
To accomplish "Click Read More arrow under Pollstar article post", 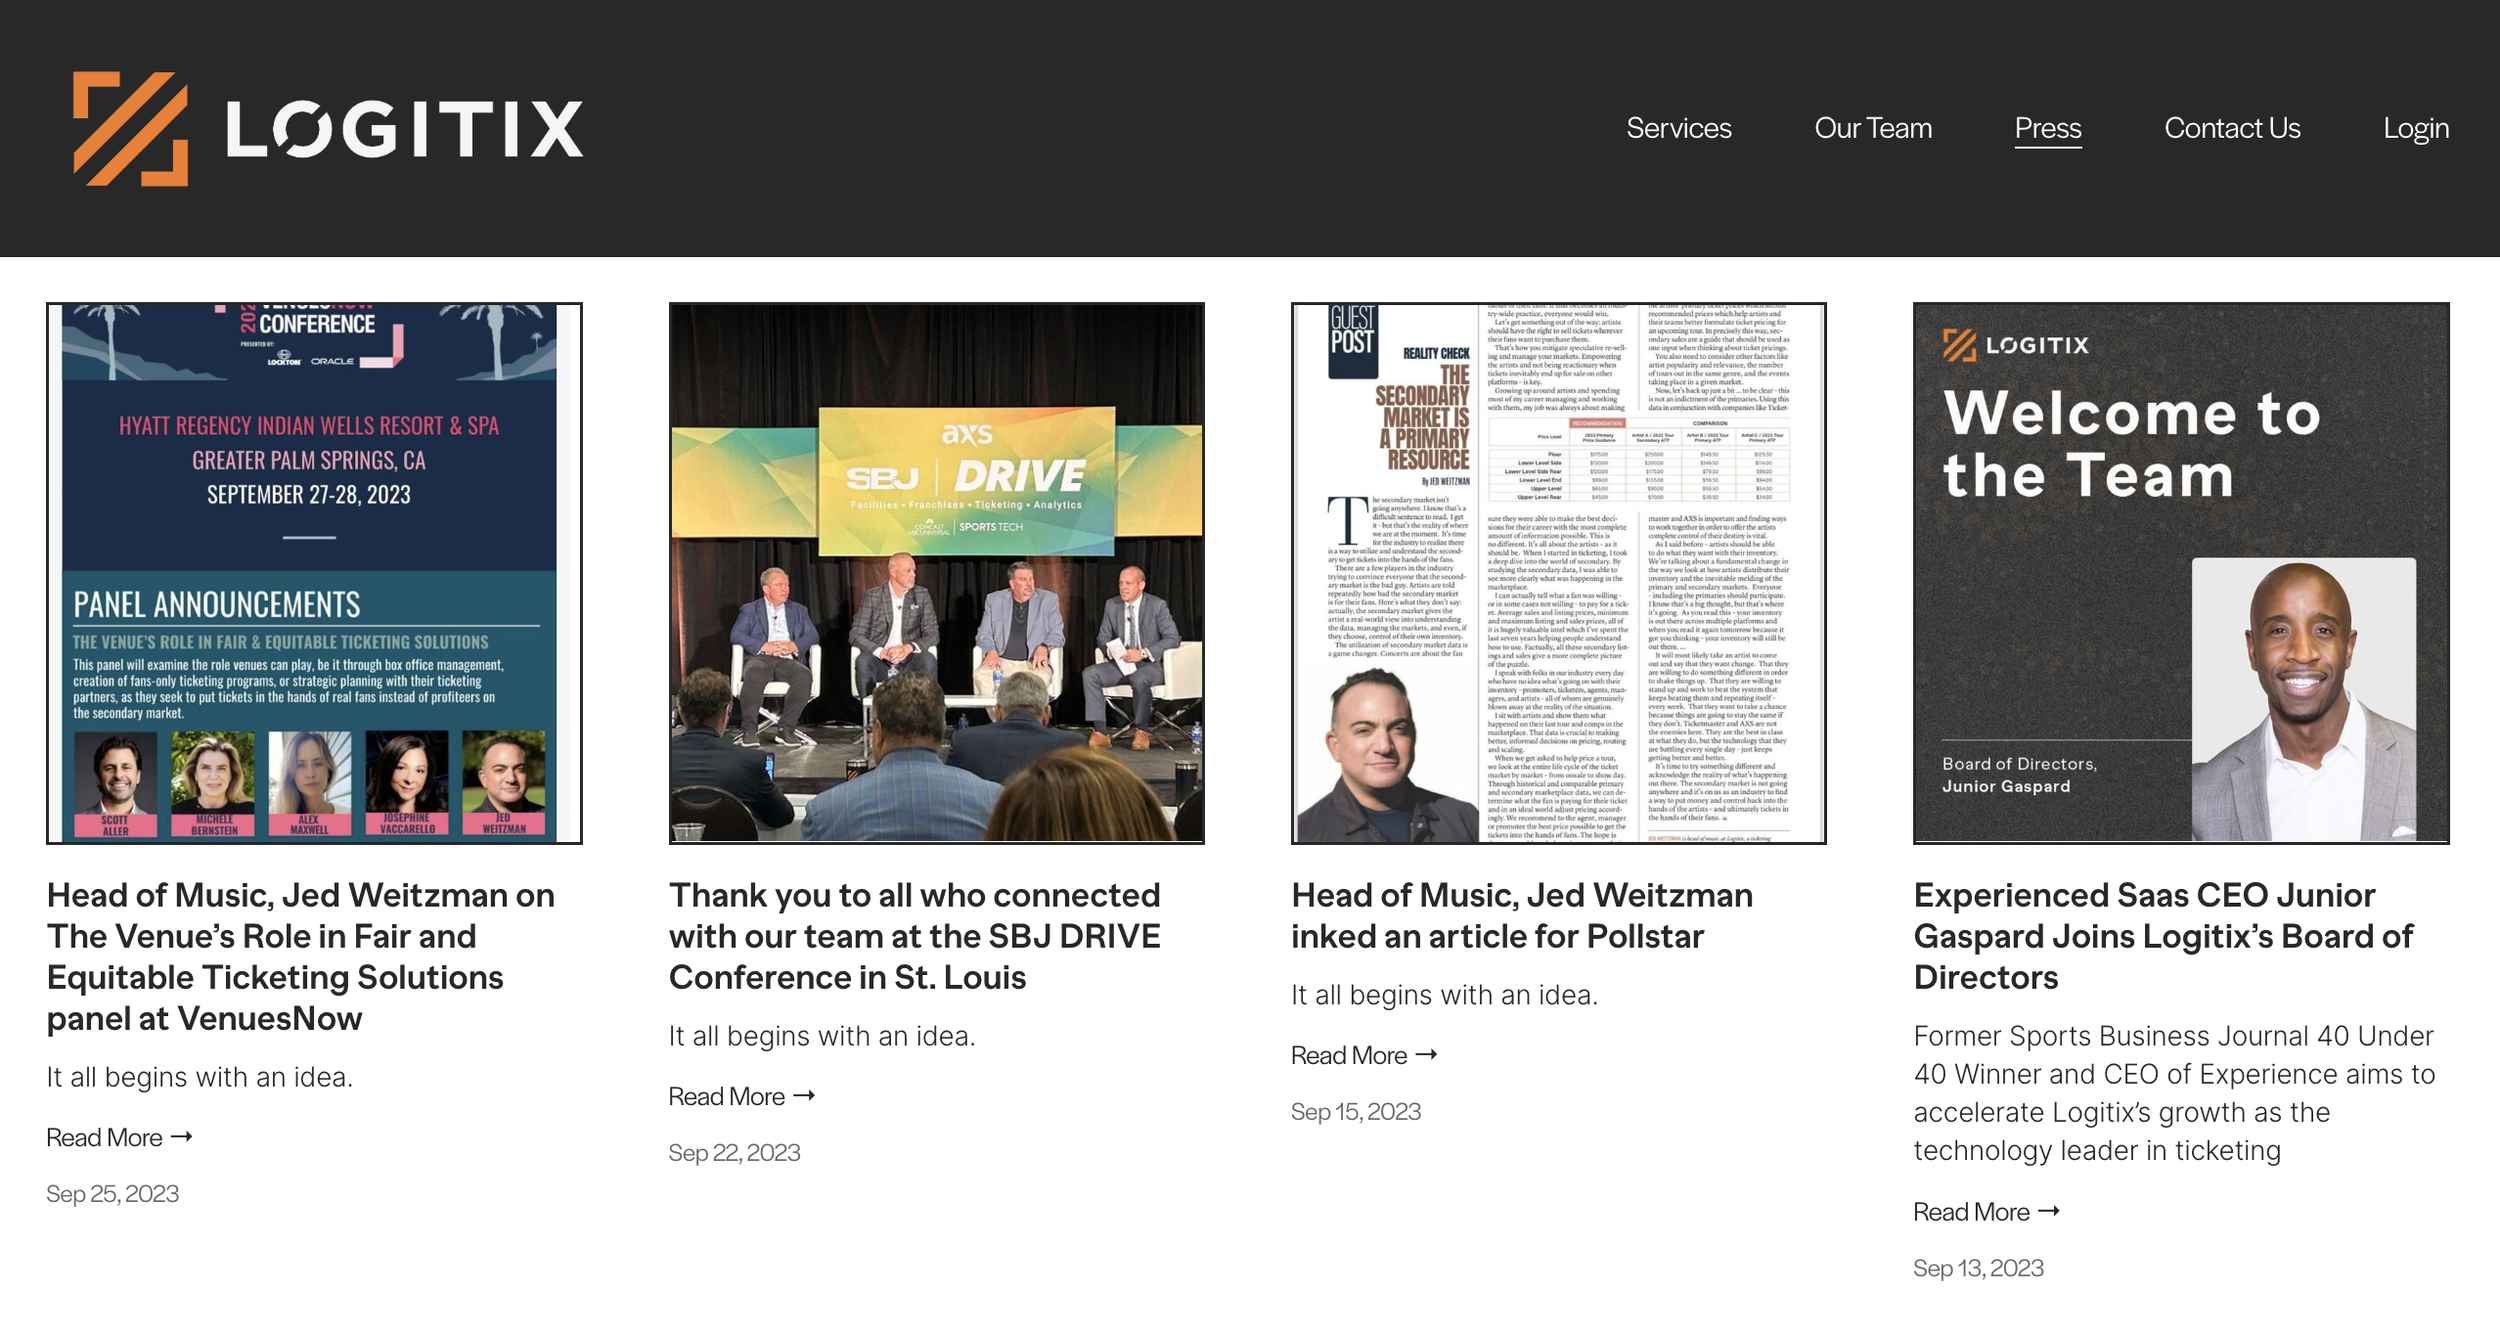I will click(1426, 1056).
